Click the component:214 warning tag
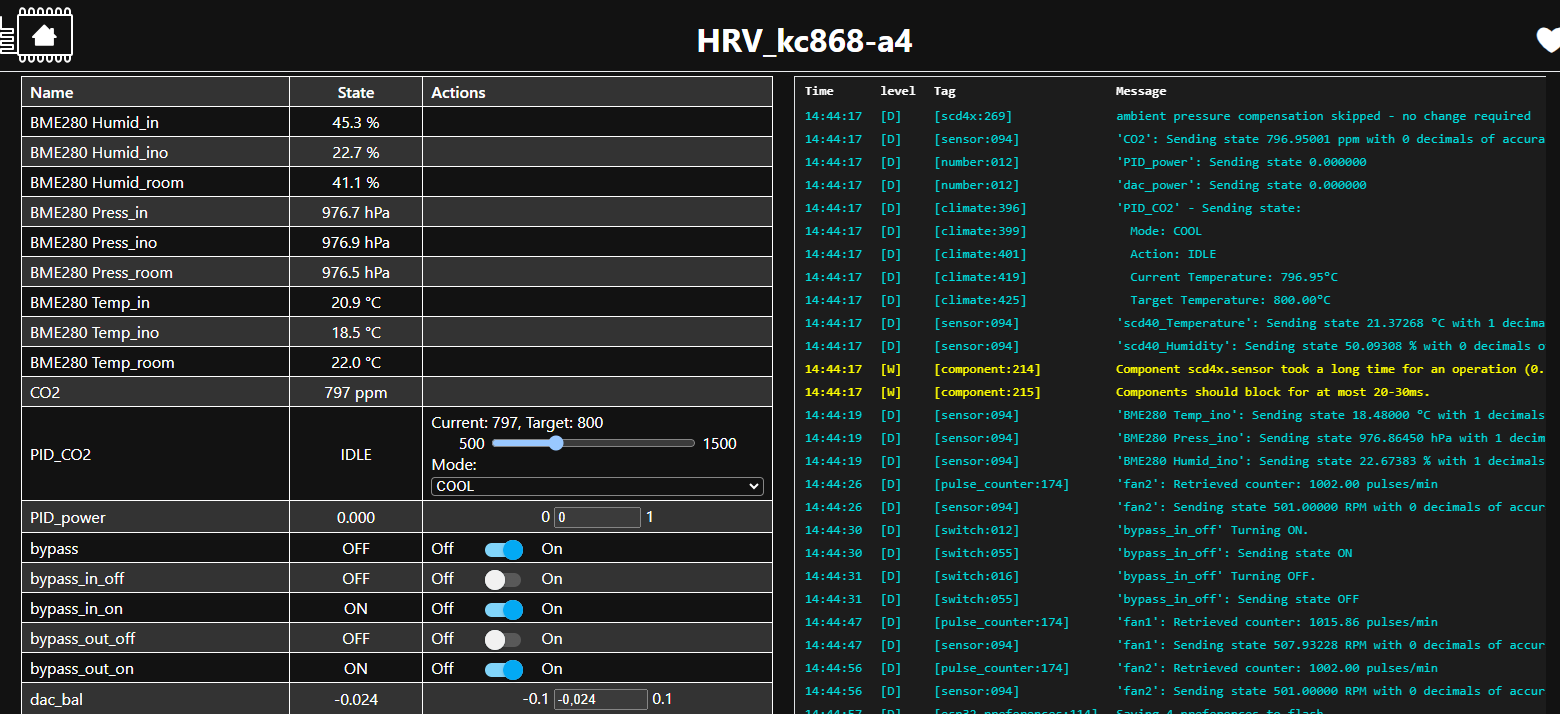This screenshot has width=1560, height=714. 987,369
